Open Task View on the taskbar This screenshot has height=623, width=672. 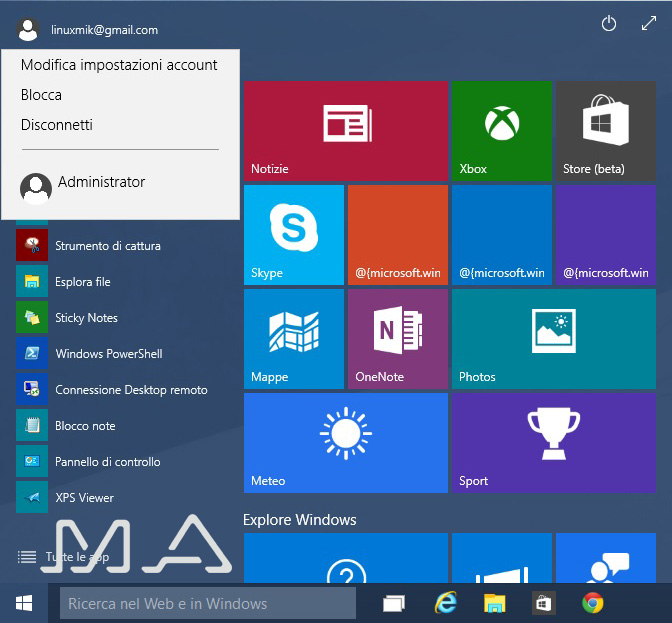coord(393,603)
